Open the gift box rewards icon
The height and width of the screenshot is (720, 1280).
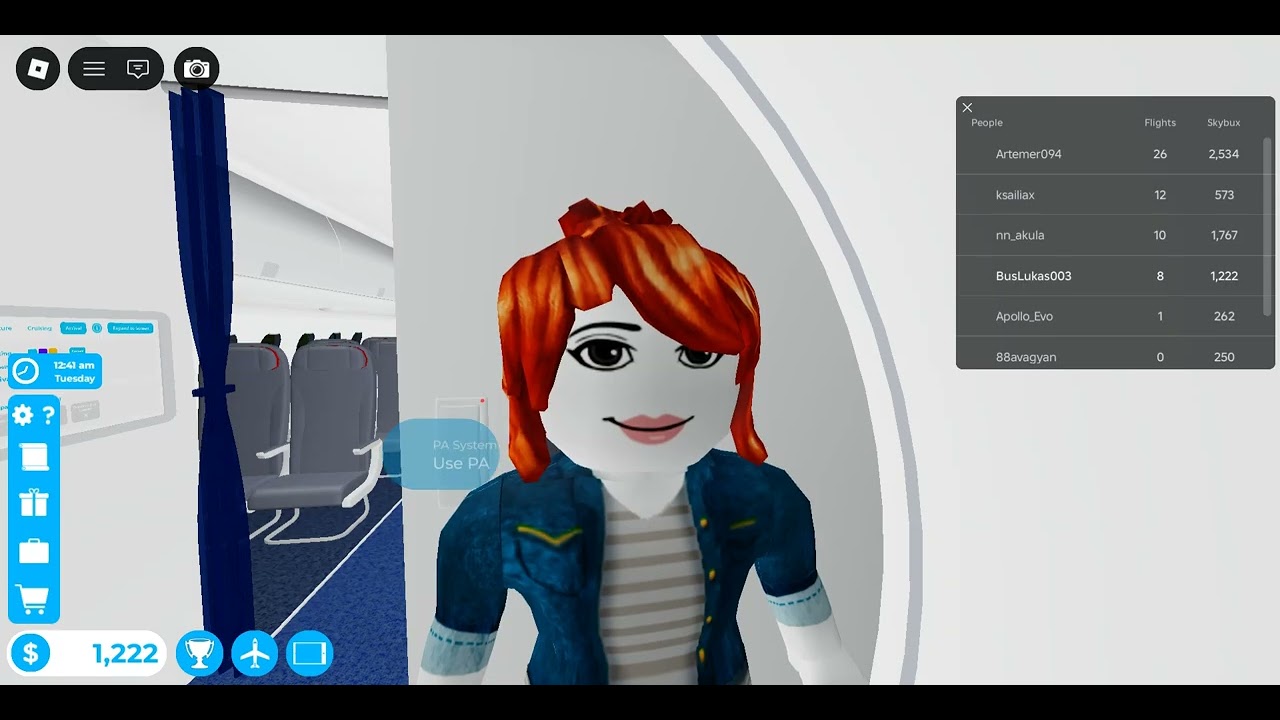pyautogui.click(x=34, y=502)
